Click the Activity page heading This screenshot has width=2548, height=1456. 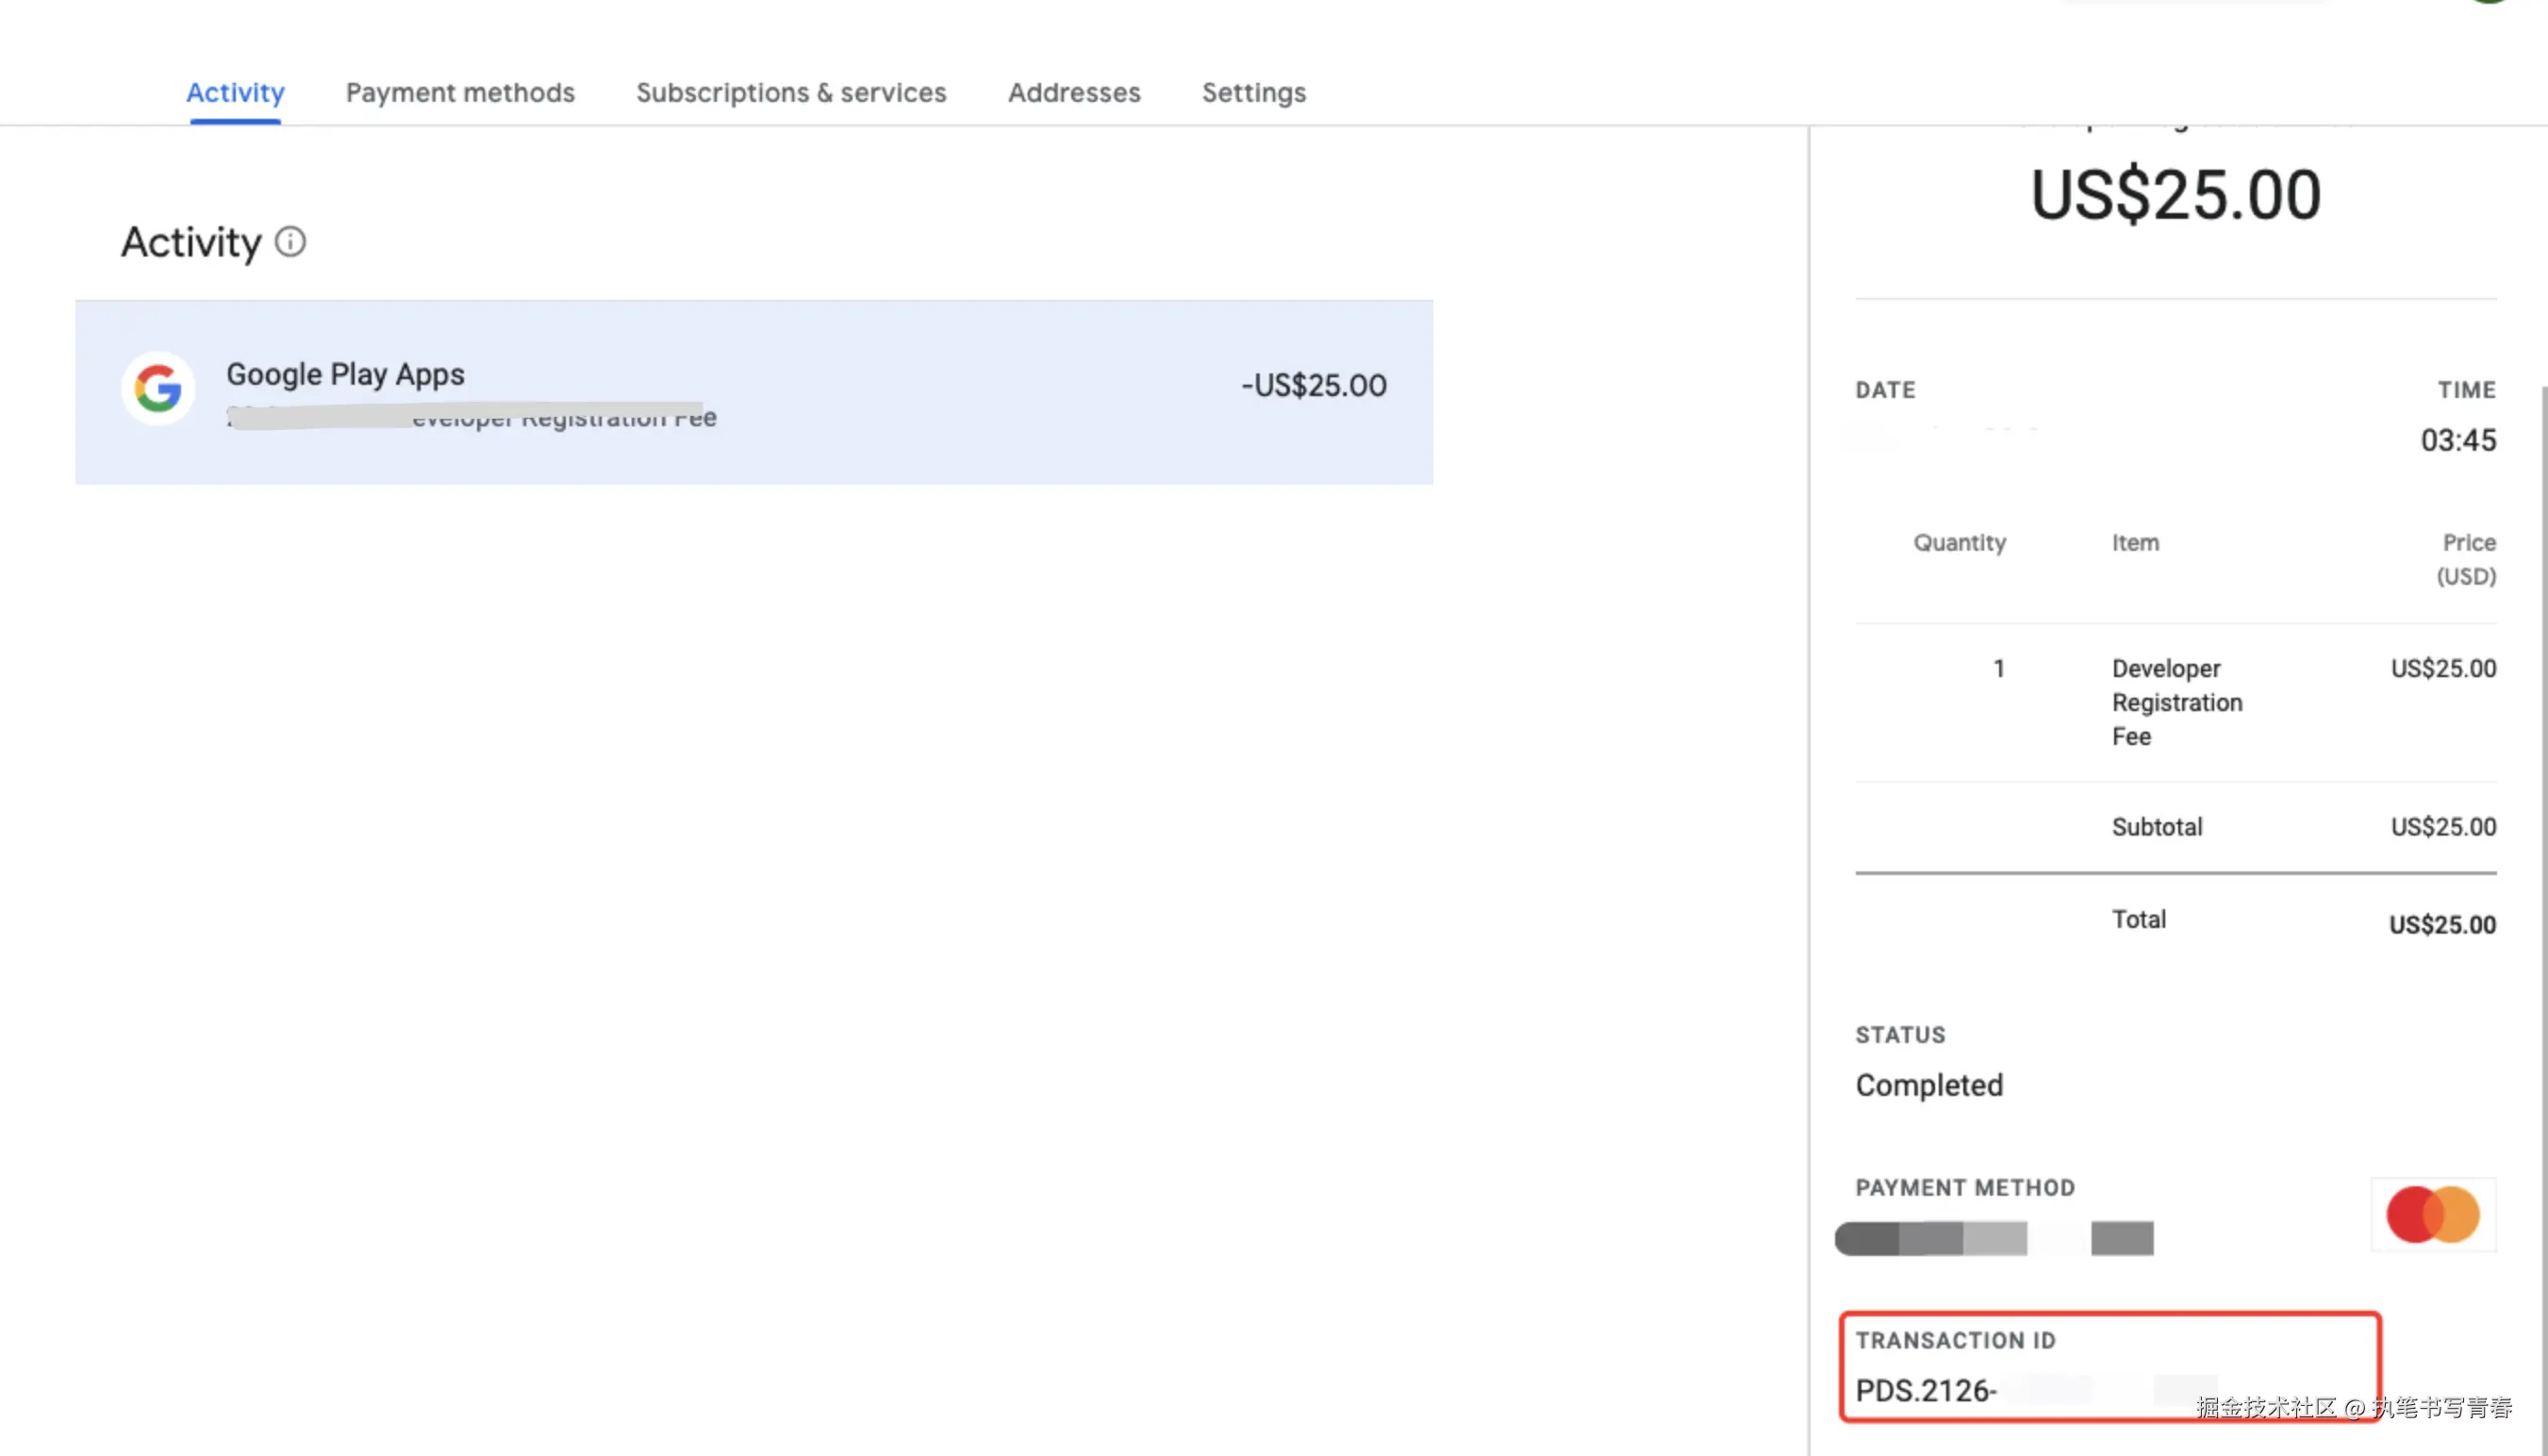pyautogui.click(x=191, y=242)
